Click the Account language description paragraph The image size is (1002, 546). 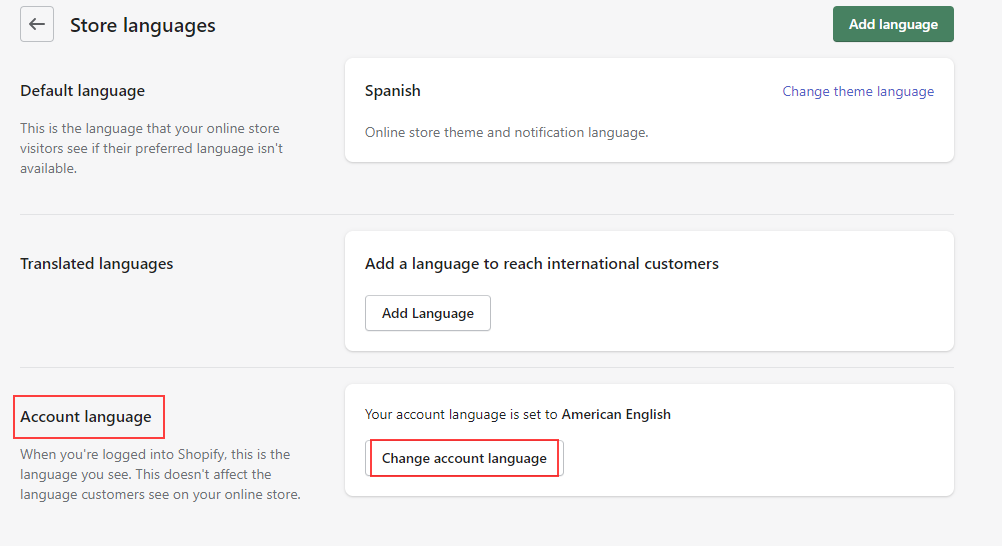tap(160, 474)
